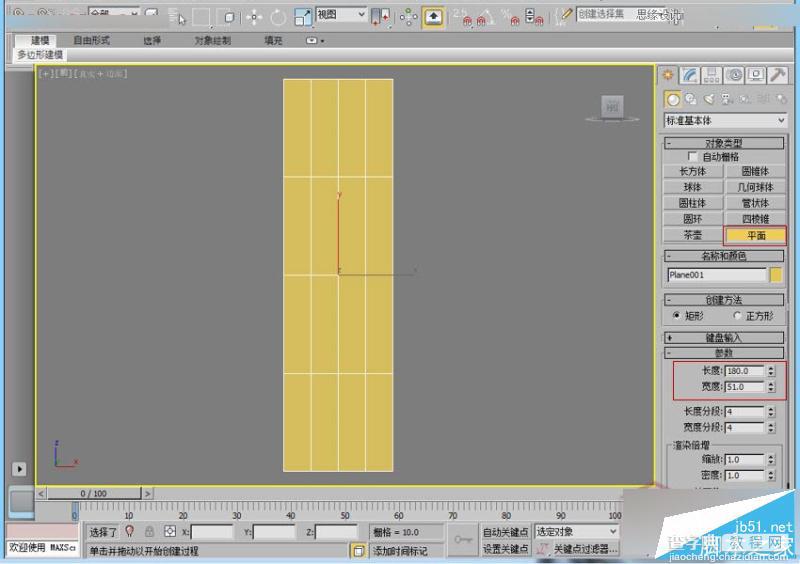Screen dimensions: 800x564
Task: Collapse the 创建方法 rollout
Action: [723, 300]
